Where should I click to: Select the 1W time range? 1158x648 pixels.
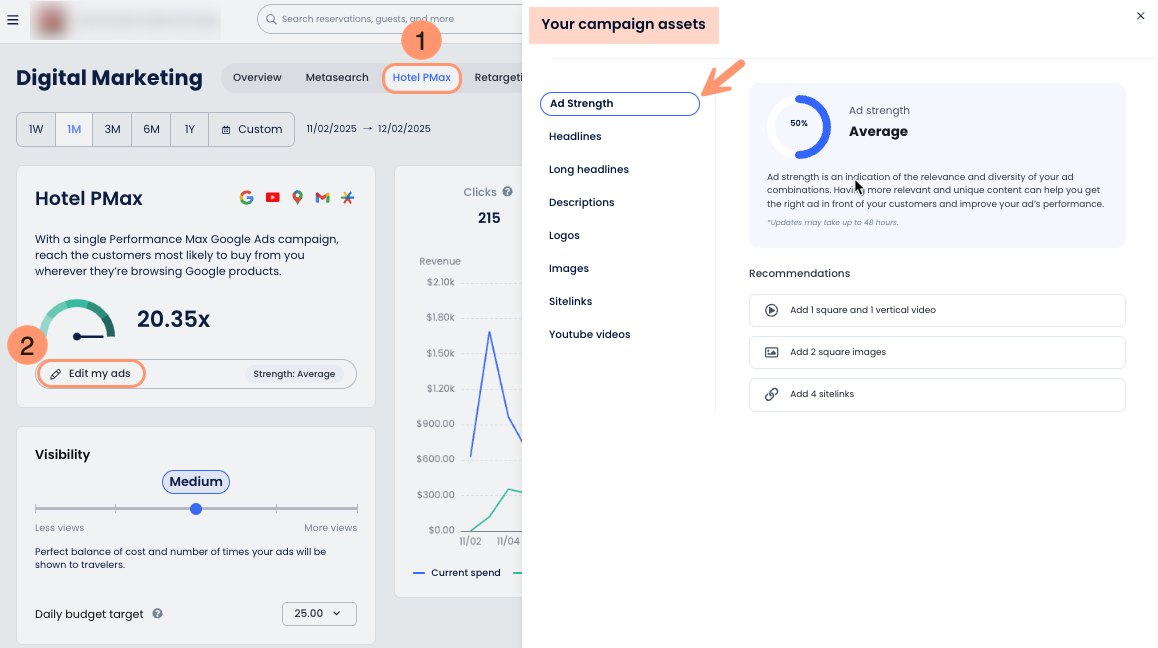(36, 129)
